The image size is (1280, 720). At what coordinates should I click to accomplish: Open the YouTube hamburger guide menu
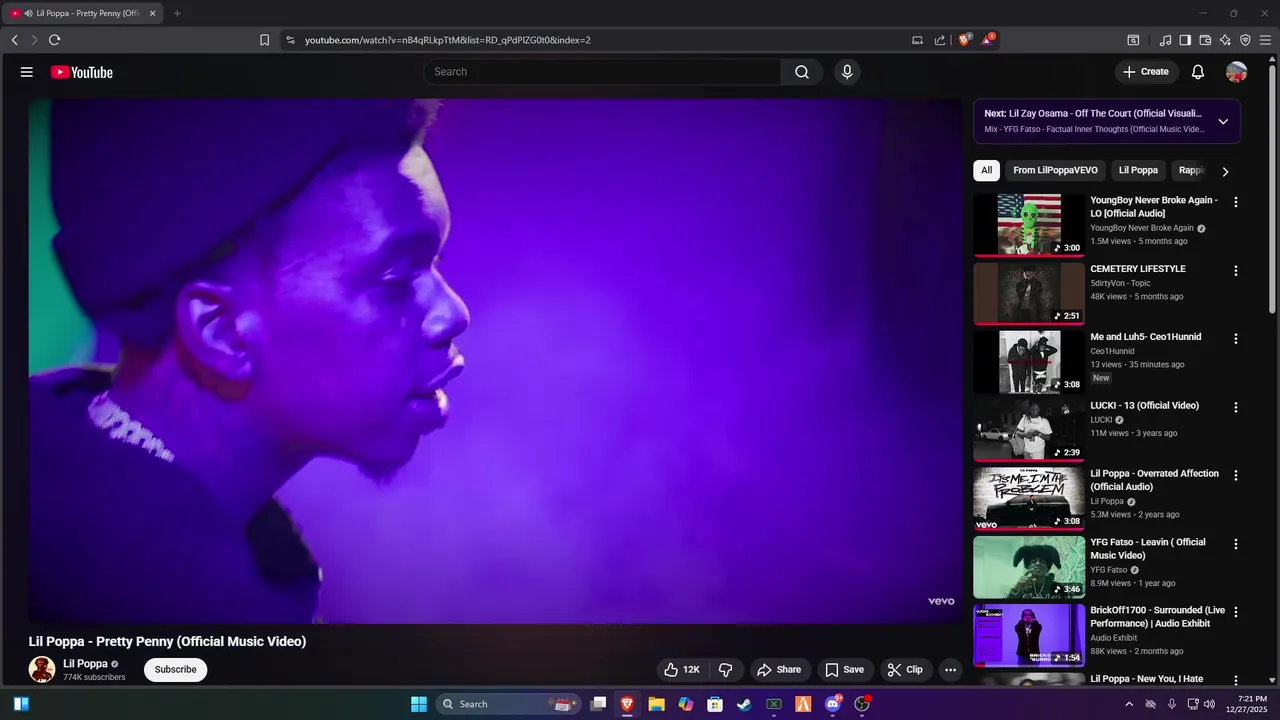(27, 72)
